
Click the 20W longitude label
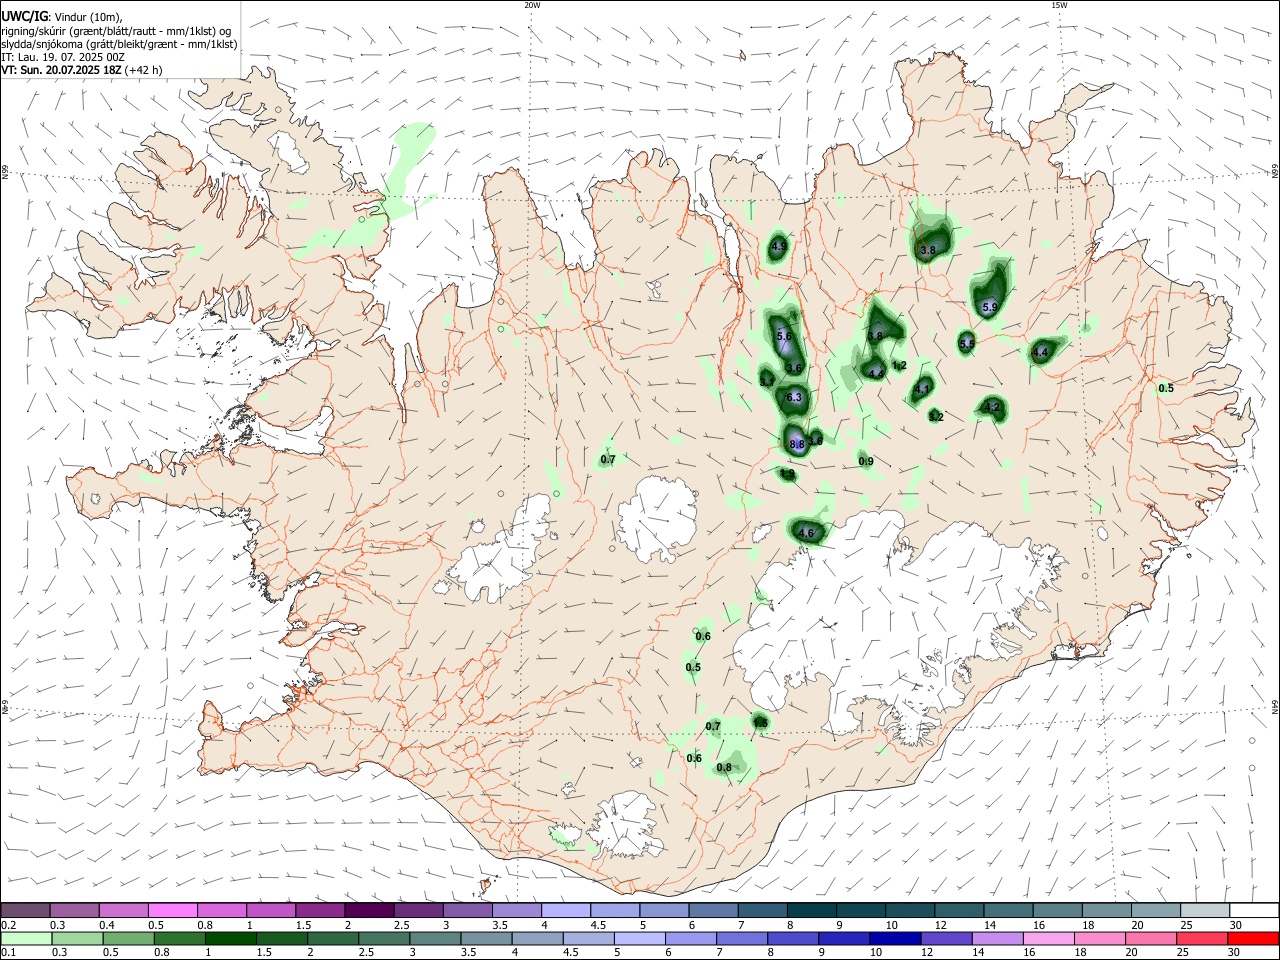pyautogui.click(x=532, y=5)
